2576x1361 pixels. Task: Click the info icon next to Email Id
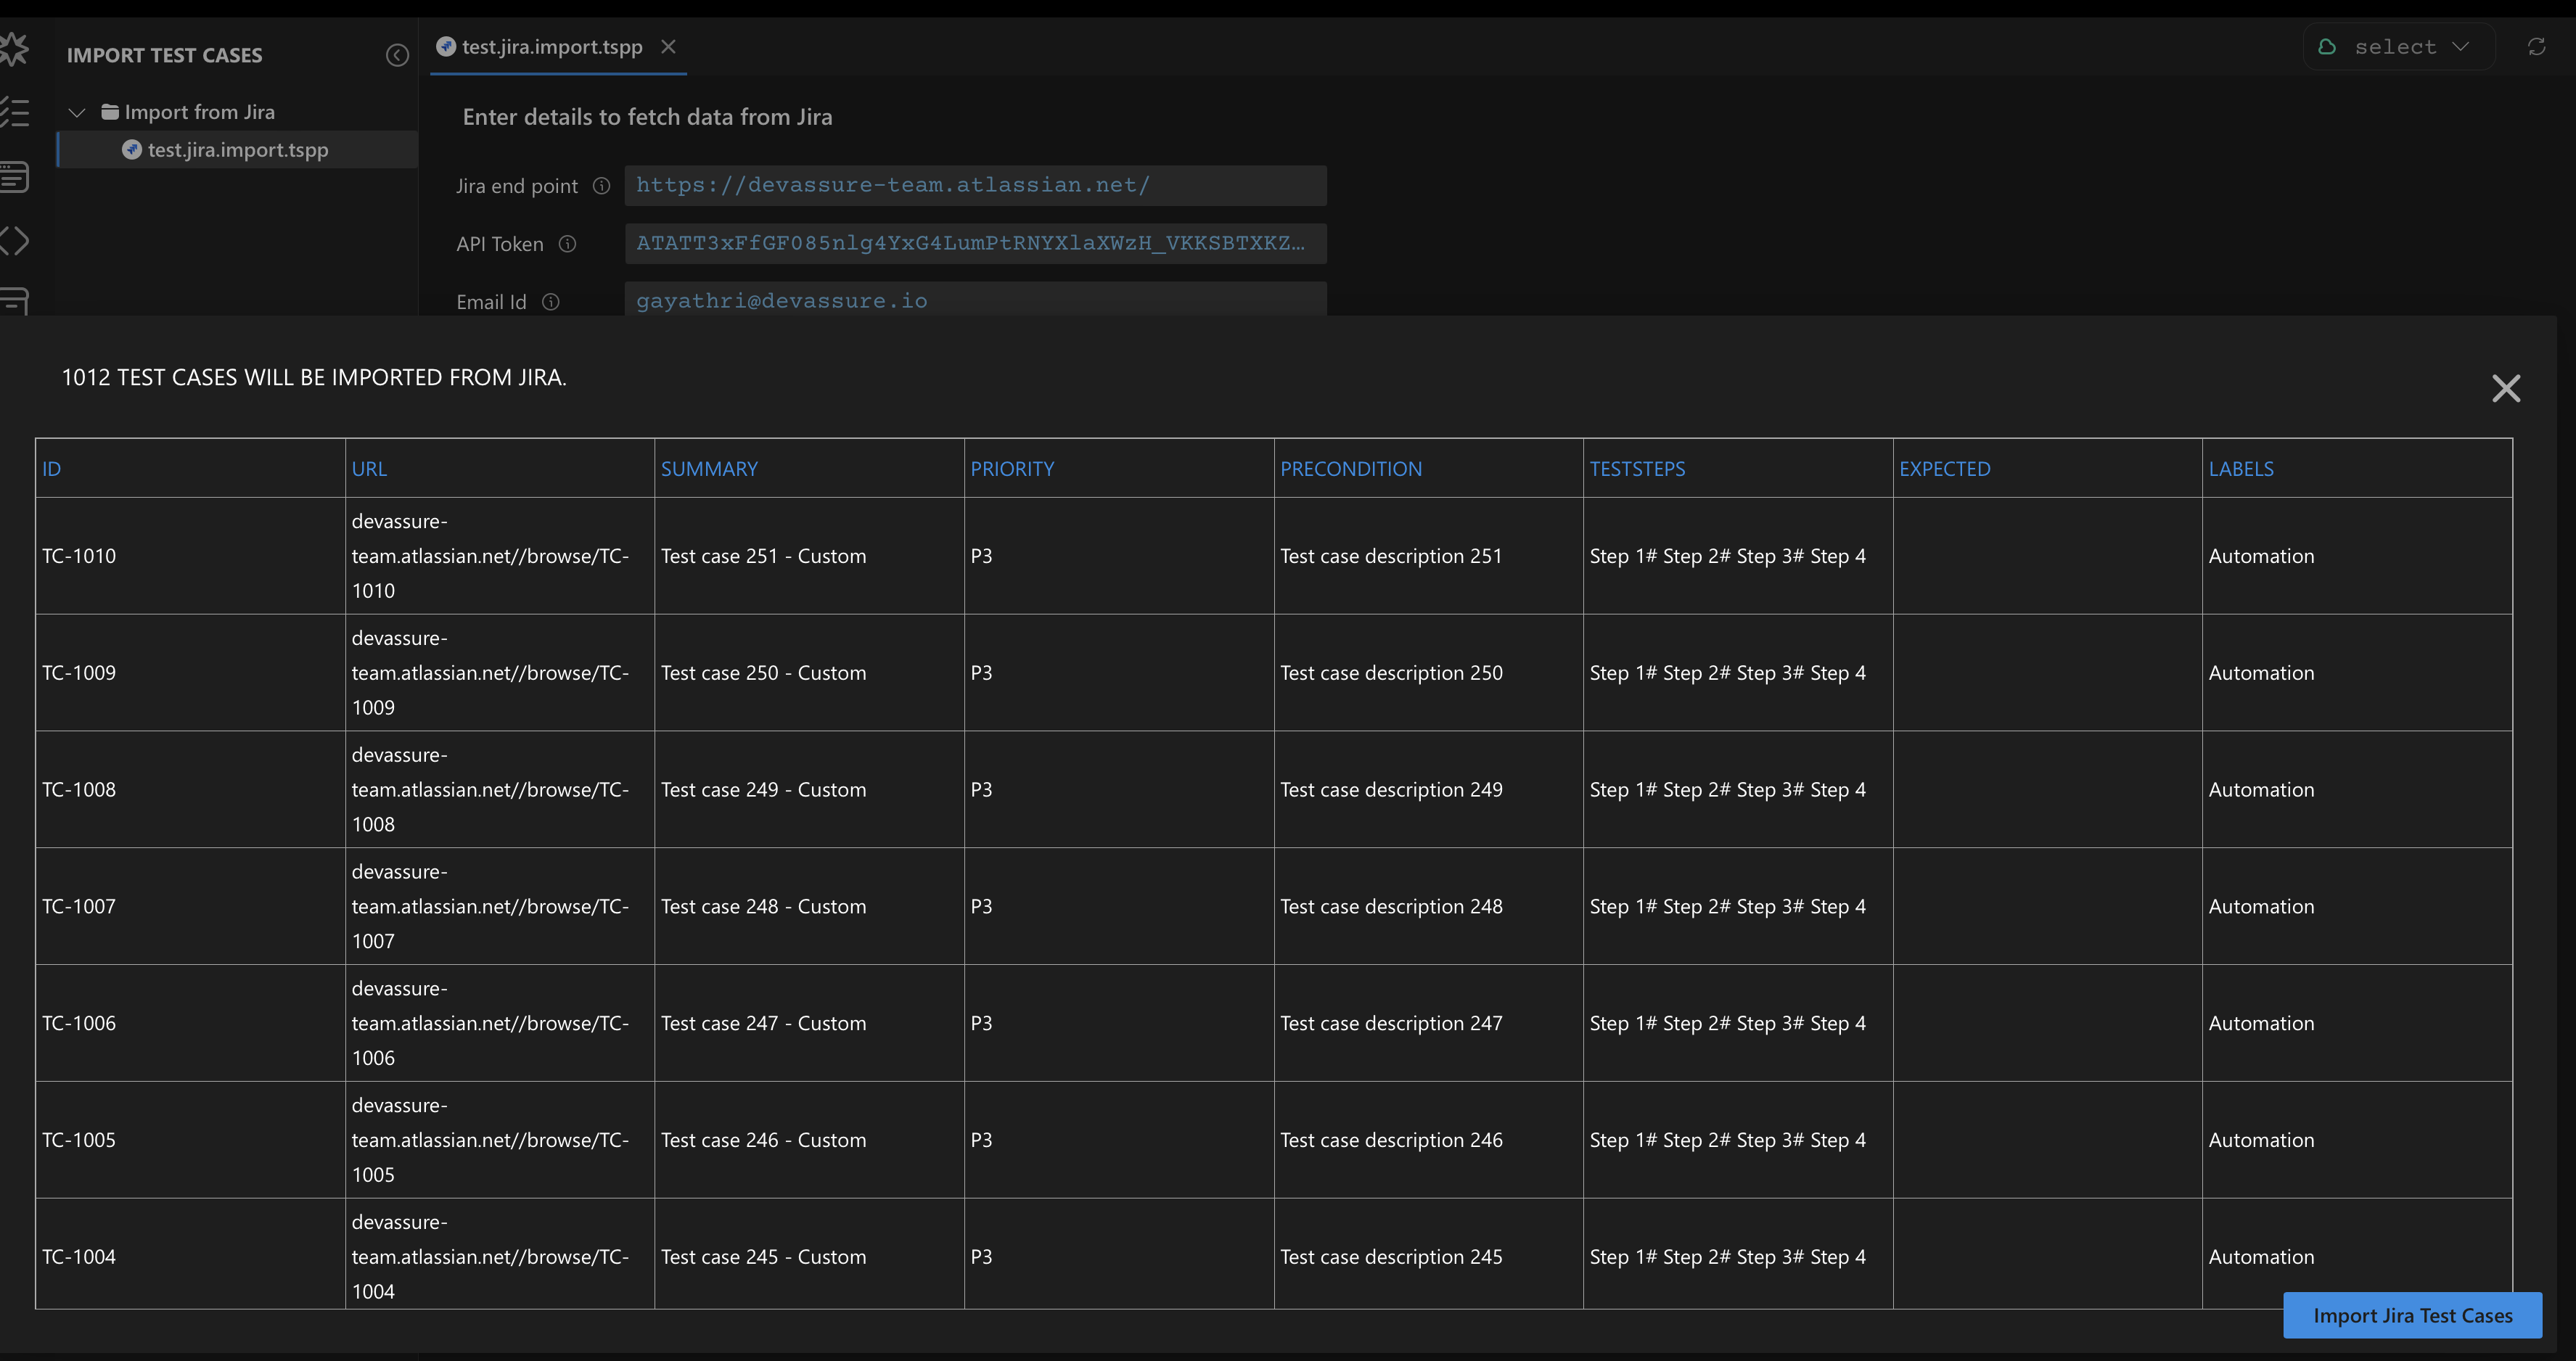tap(550, 302)
